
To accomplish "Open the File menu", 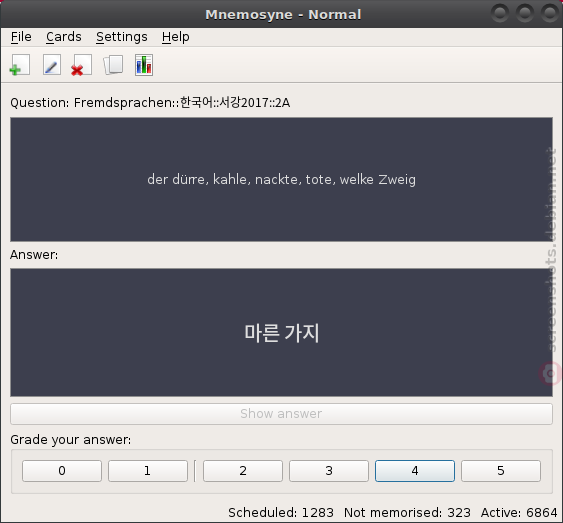I will pyautogui.click(x=21, y=37).
